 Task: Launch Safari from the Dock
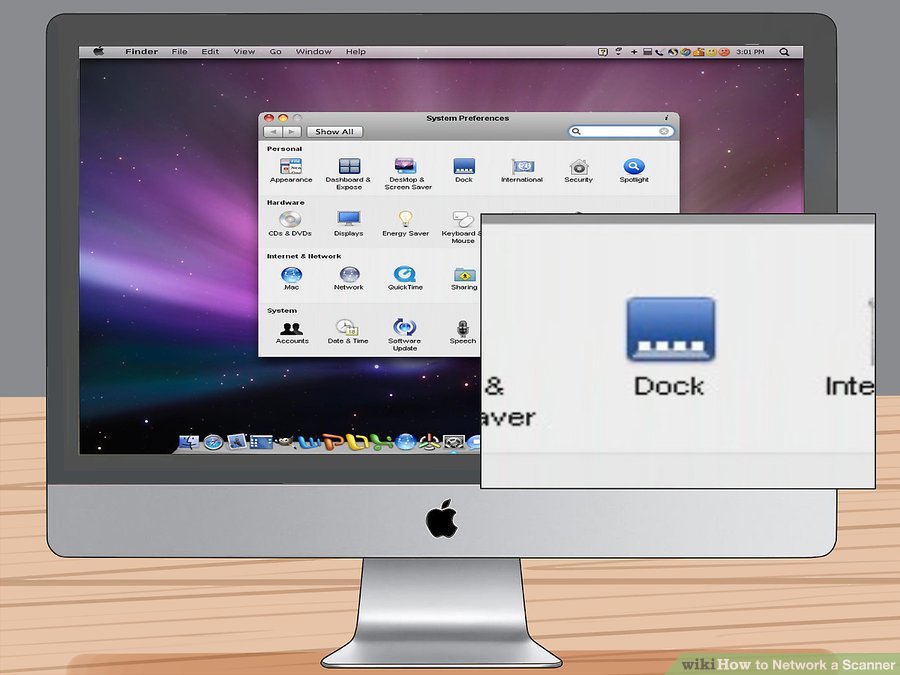click(213, 443)
